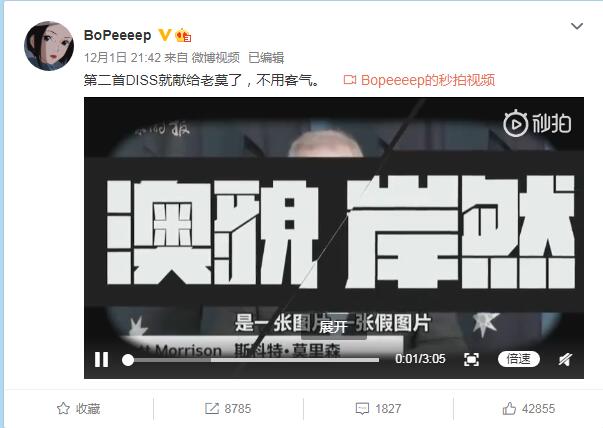
Task: Enter fullscreen mode in video player
Action: 471,360
